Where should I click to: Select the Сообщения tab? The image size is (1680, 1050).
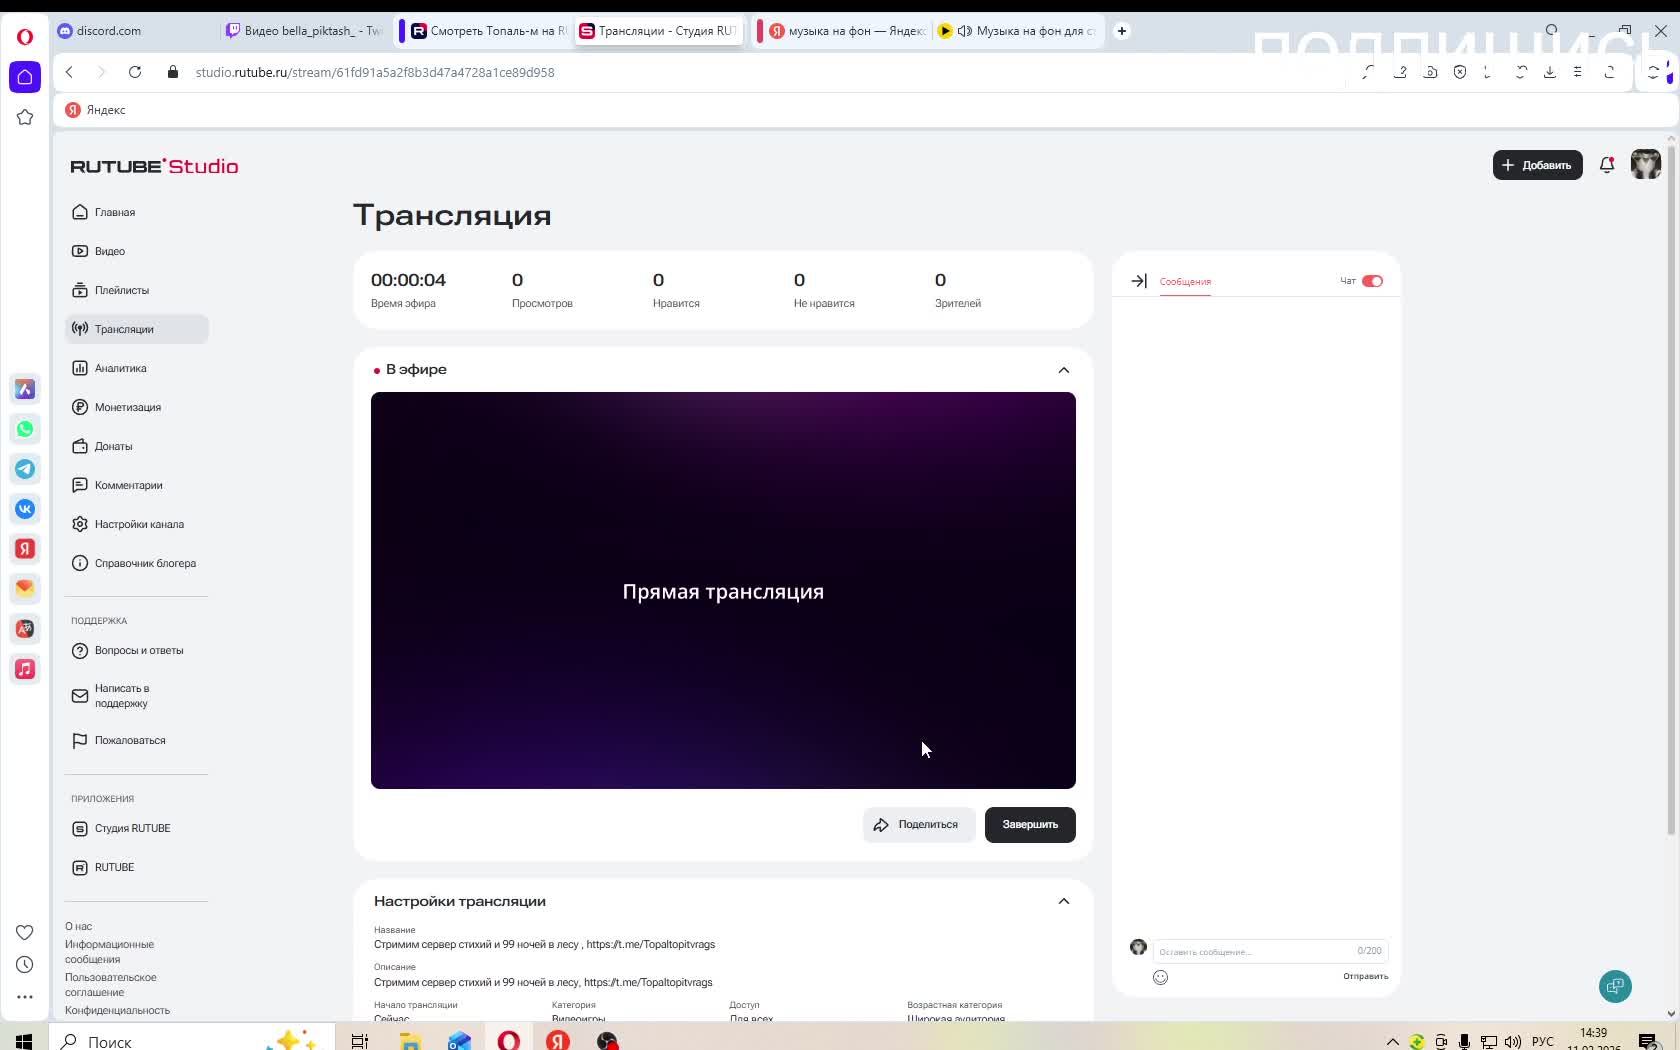click(1185, 282)
